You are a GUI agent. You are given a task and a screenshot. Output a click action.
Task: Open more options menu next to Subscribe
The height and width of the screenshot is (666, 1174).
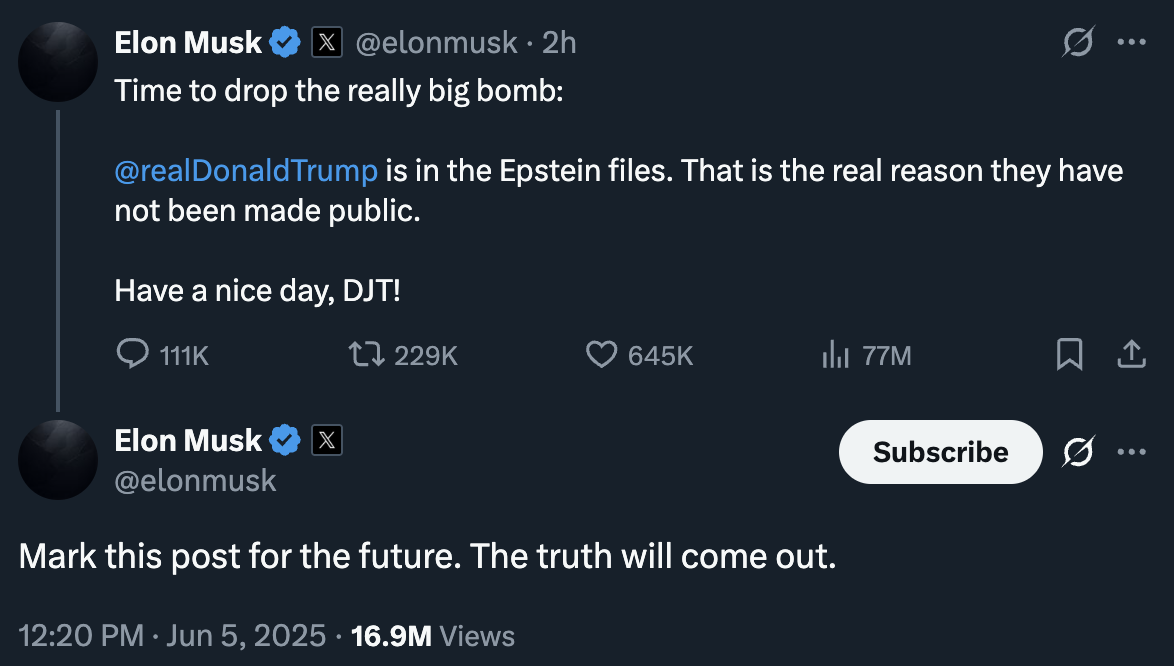click(1131, 453)
